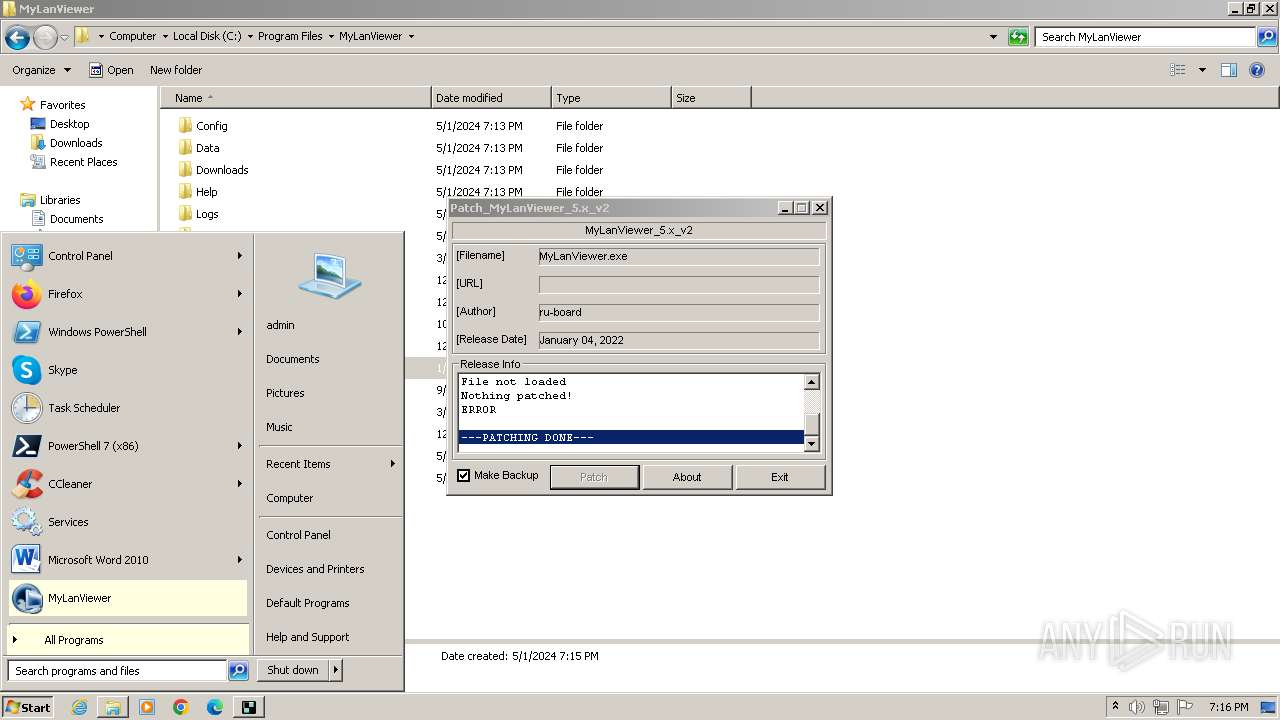
Task: Open Windows Media Player from taskbar
Action: pos(147,707)
